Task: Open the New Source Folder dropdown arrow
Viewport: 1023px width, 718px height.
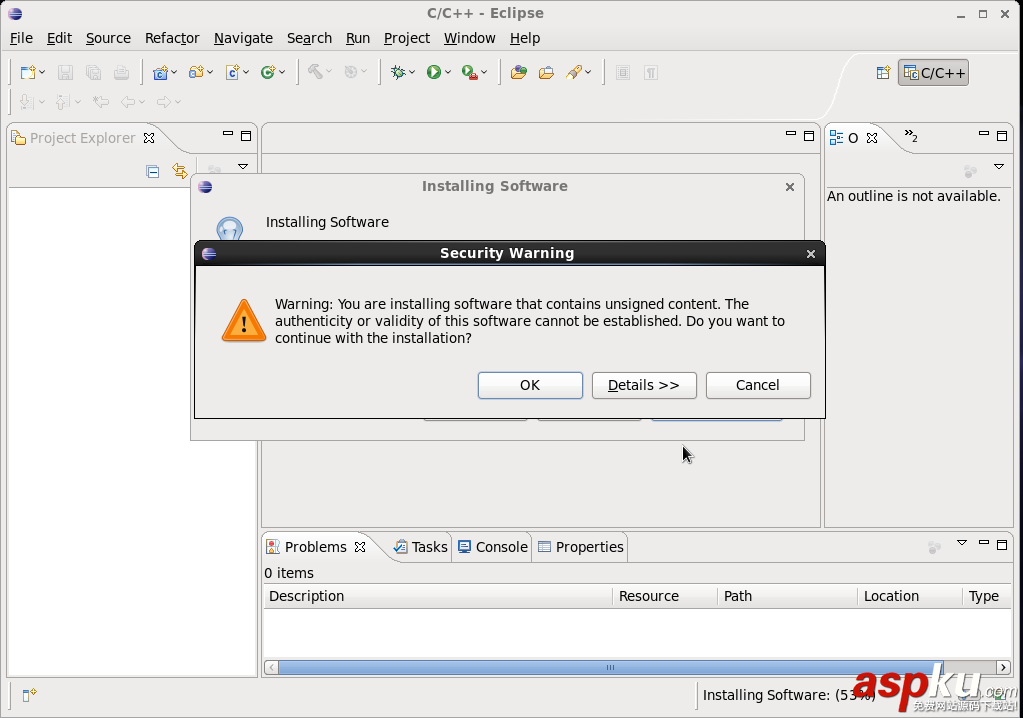Action: [210, 72]
